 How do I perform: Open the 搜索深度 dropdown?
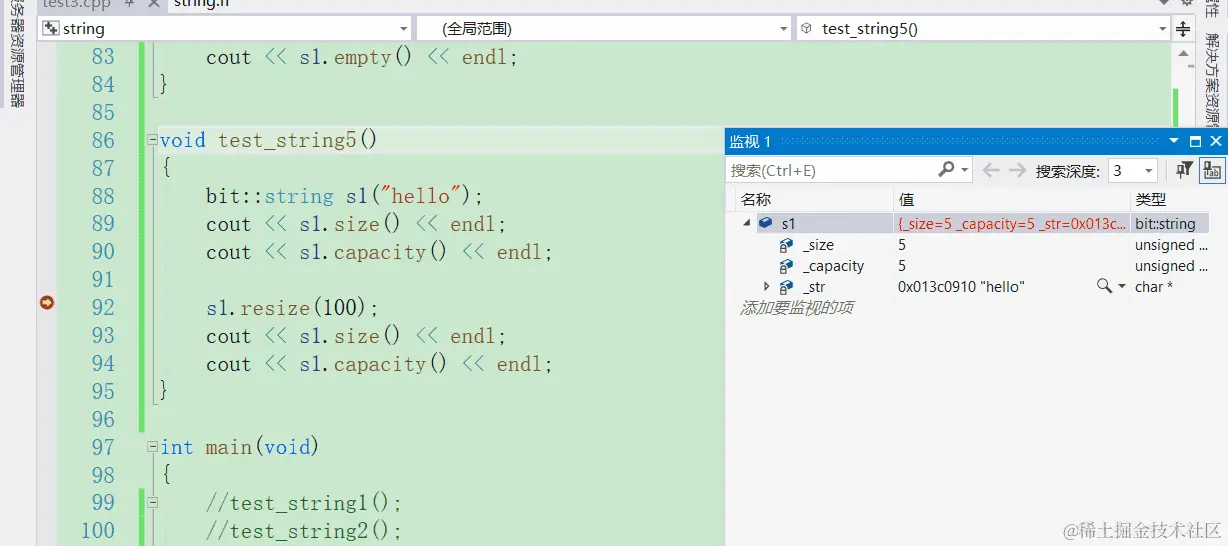click(x=1149, y=171)
